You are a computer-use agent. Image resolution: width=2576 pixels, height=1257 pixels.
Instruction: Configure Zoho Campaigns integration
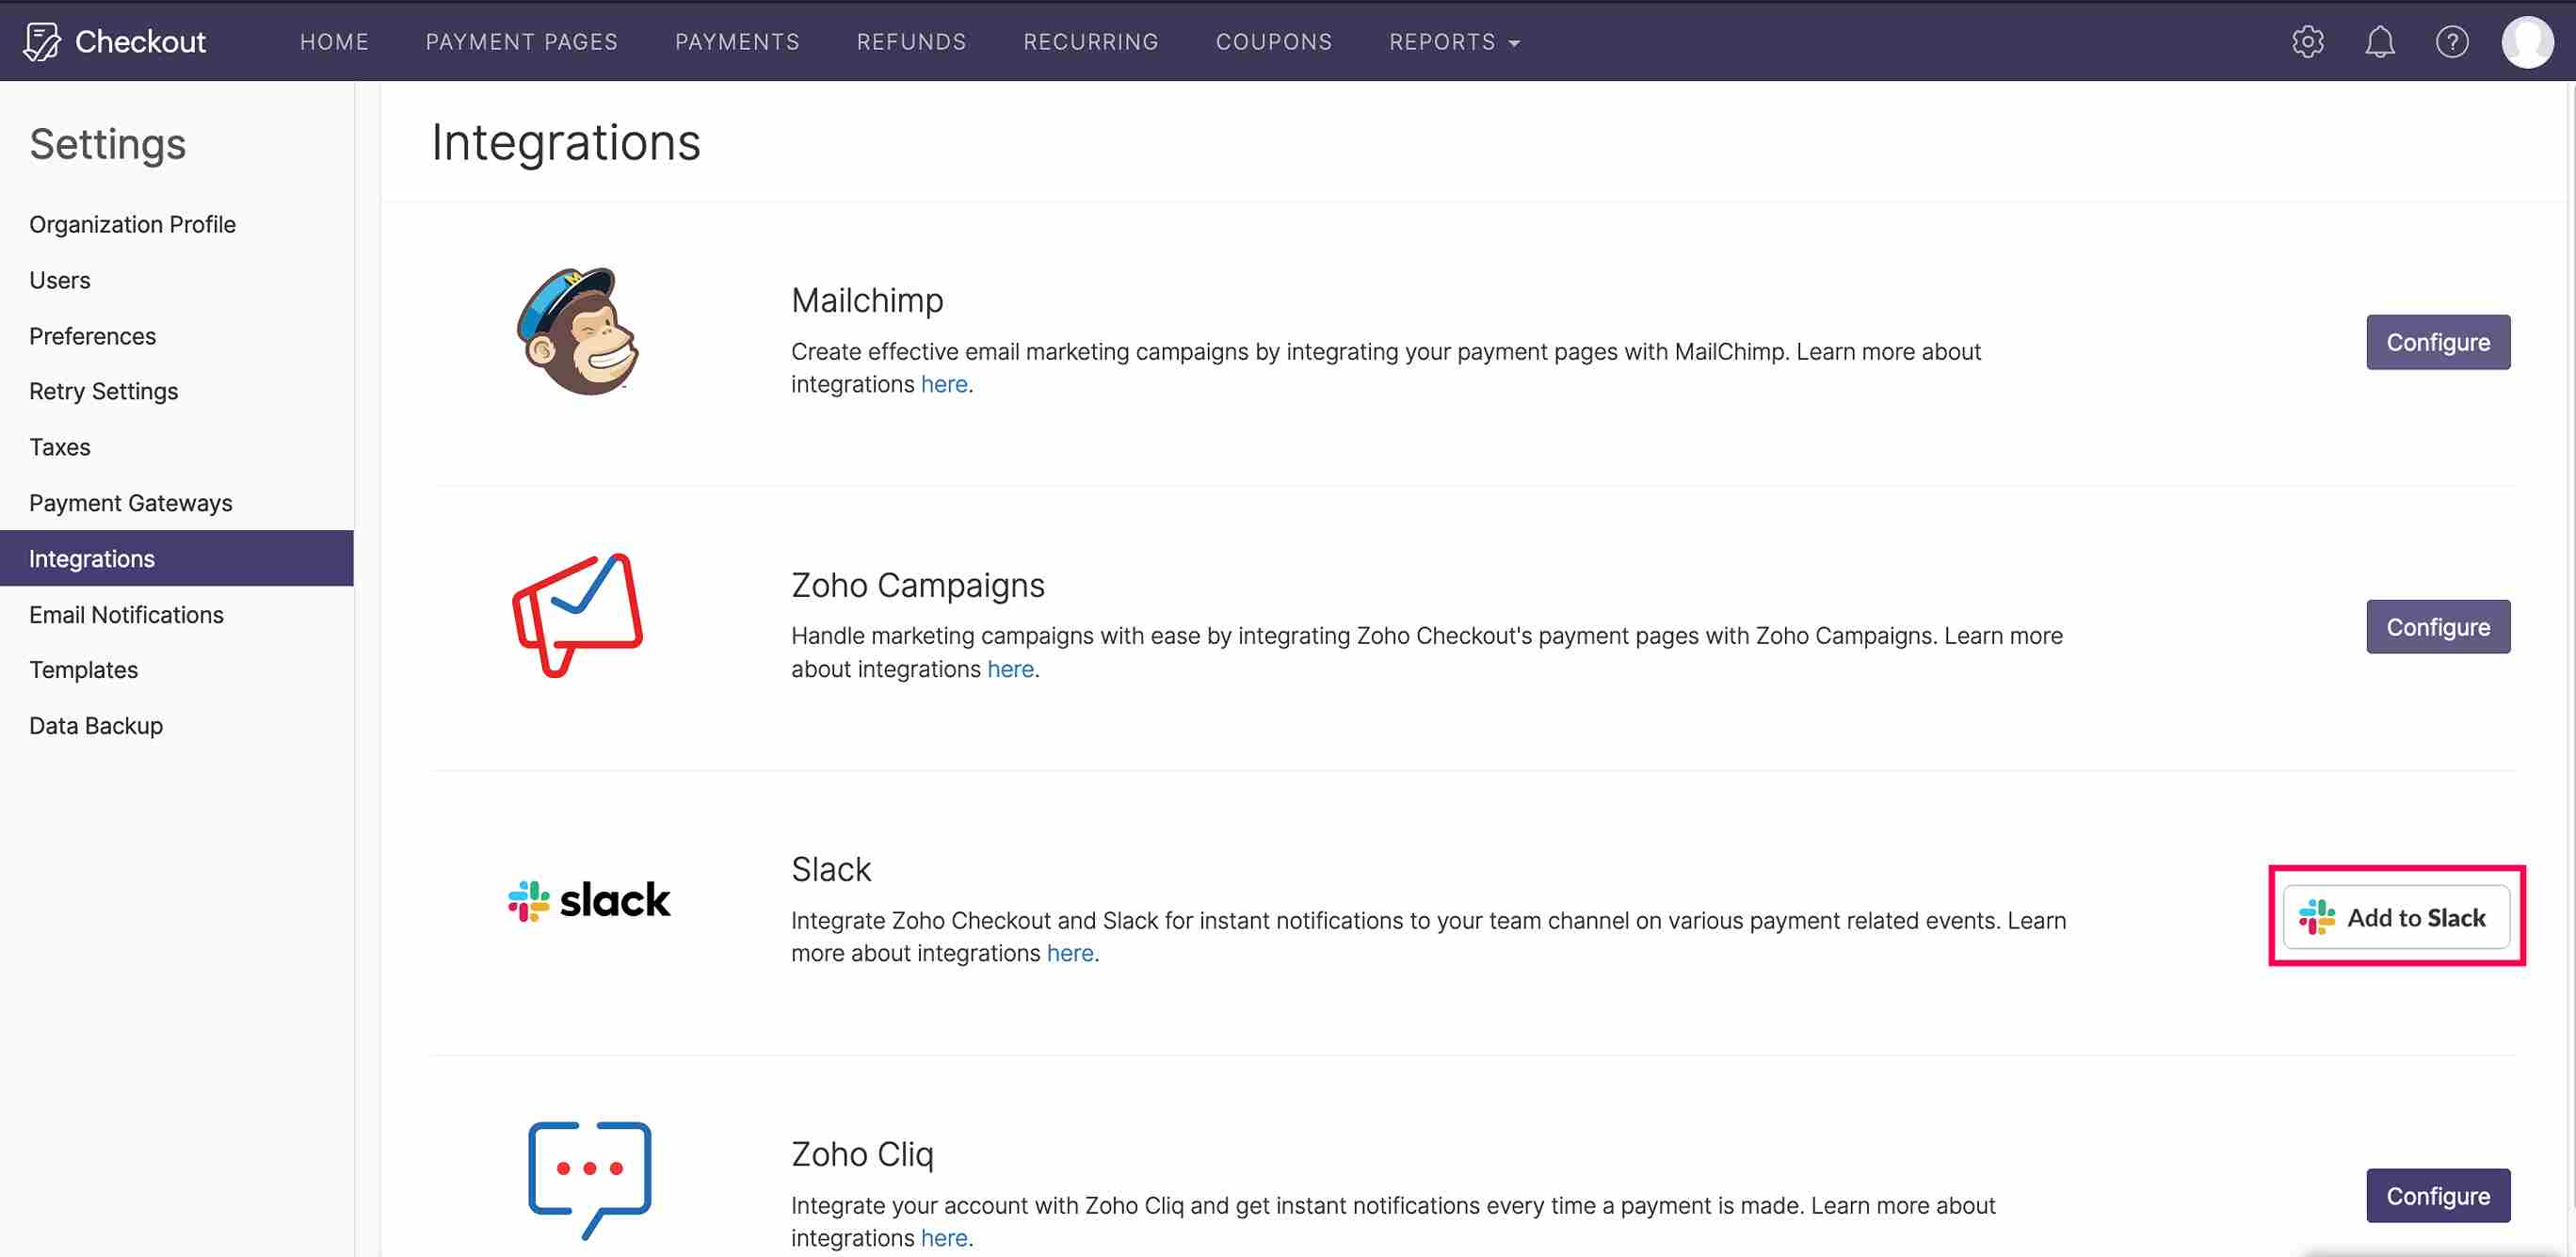point(2438,626)
